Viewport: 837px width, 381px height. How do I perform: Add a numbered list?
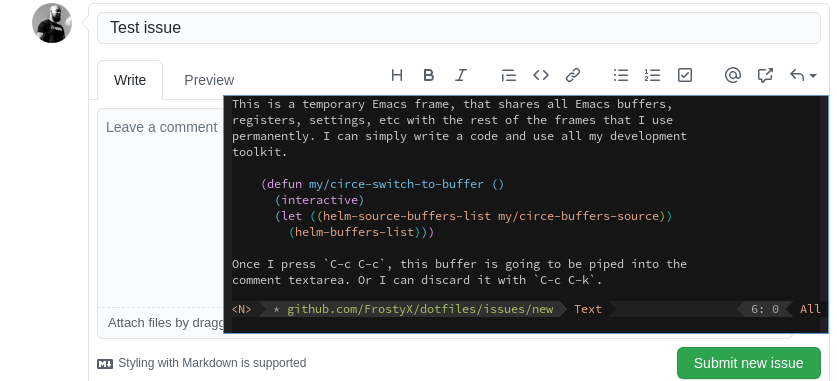click(x=652, y=75)
